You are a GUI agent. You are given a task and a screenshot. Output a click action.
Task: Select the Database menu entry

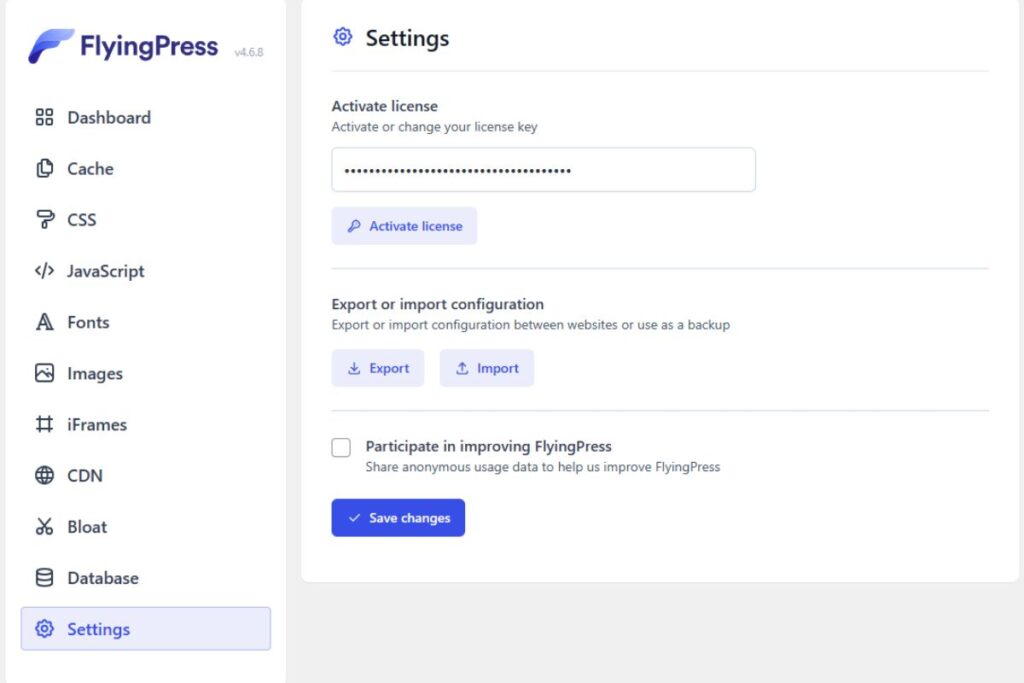click(146, 578)
